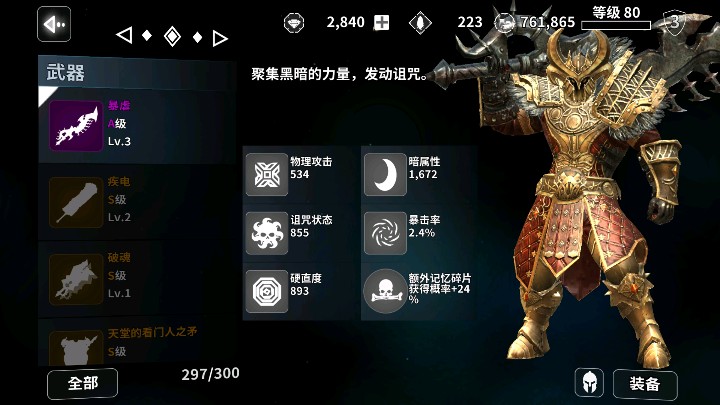The width and height of the screenshot is (720, 405).
Task: Click the helmet icon button
Action: 589,382
